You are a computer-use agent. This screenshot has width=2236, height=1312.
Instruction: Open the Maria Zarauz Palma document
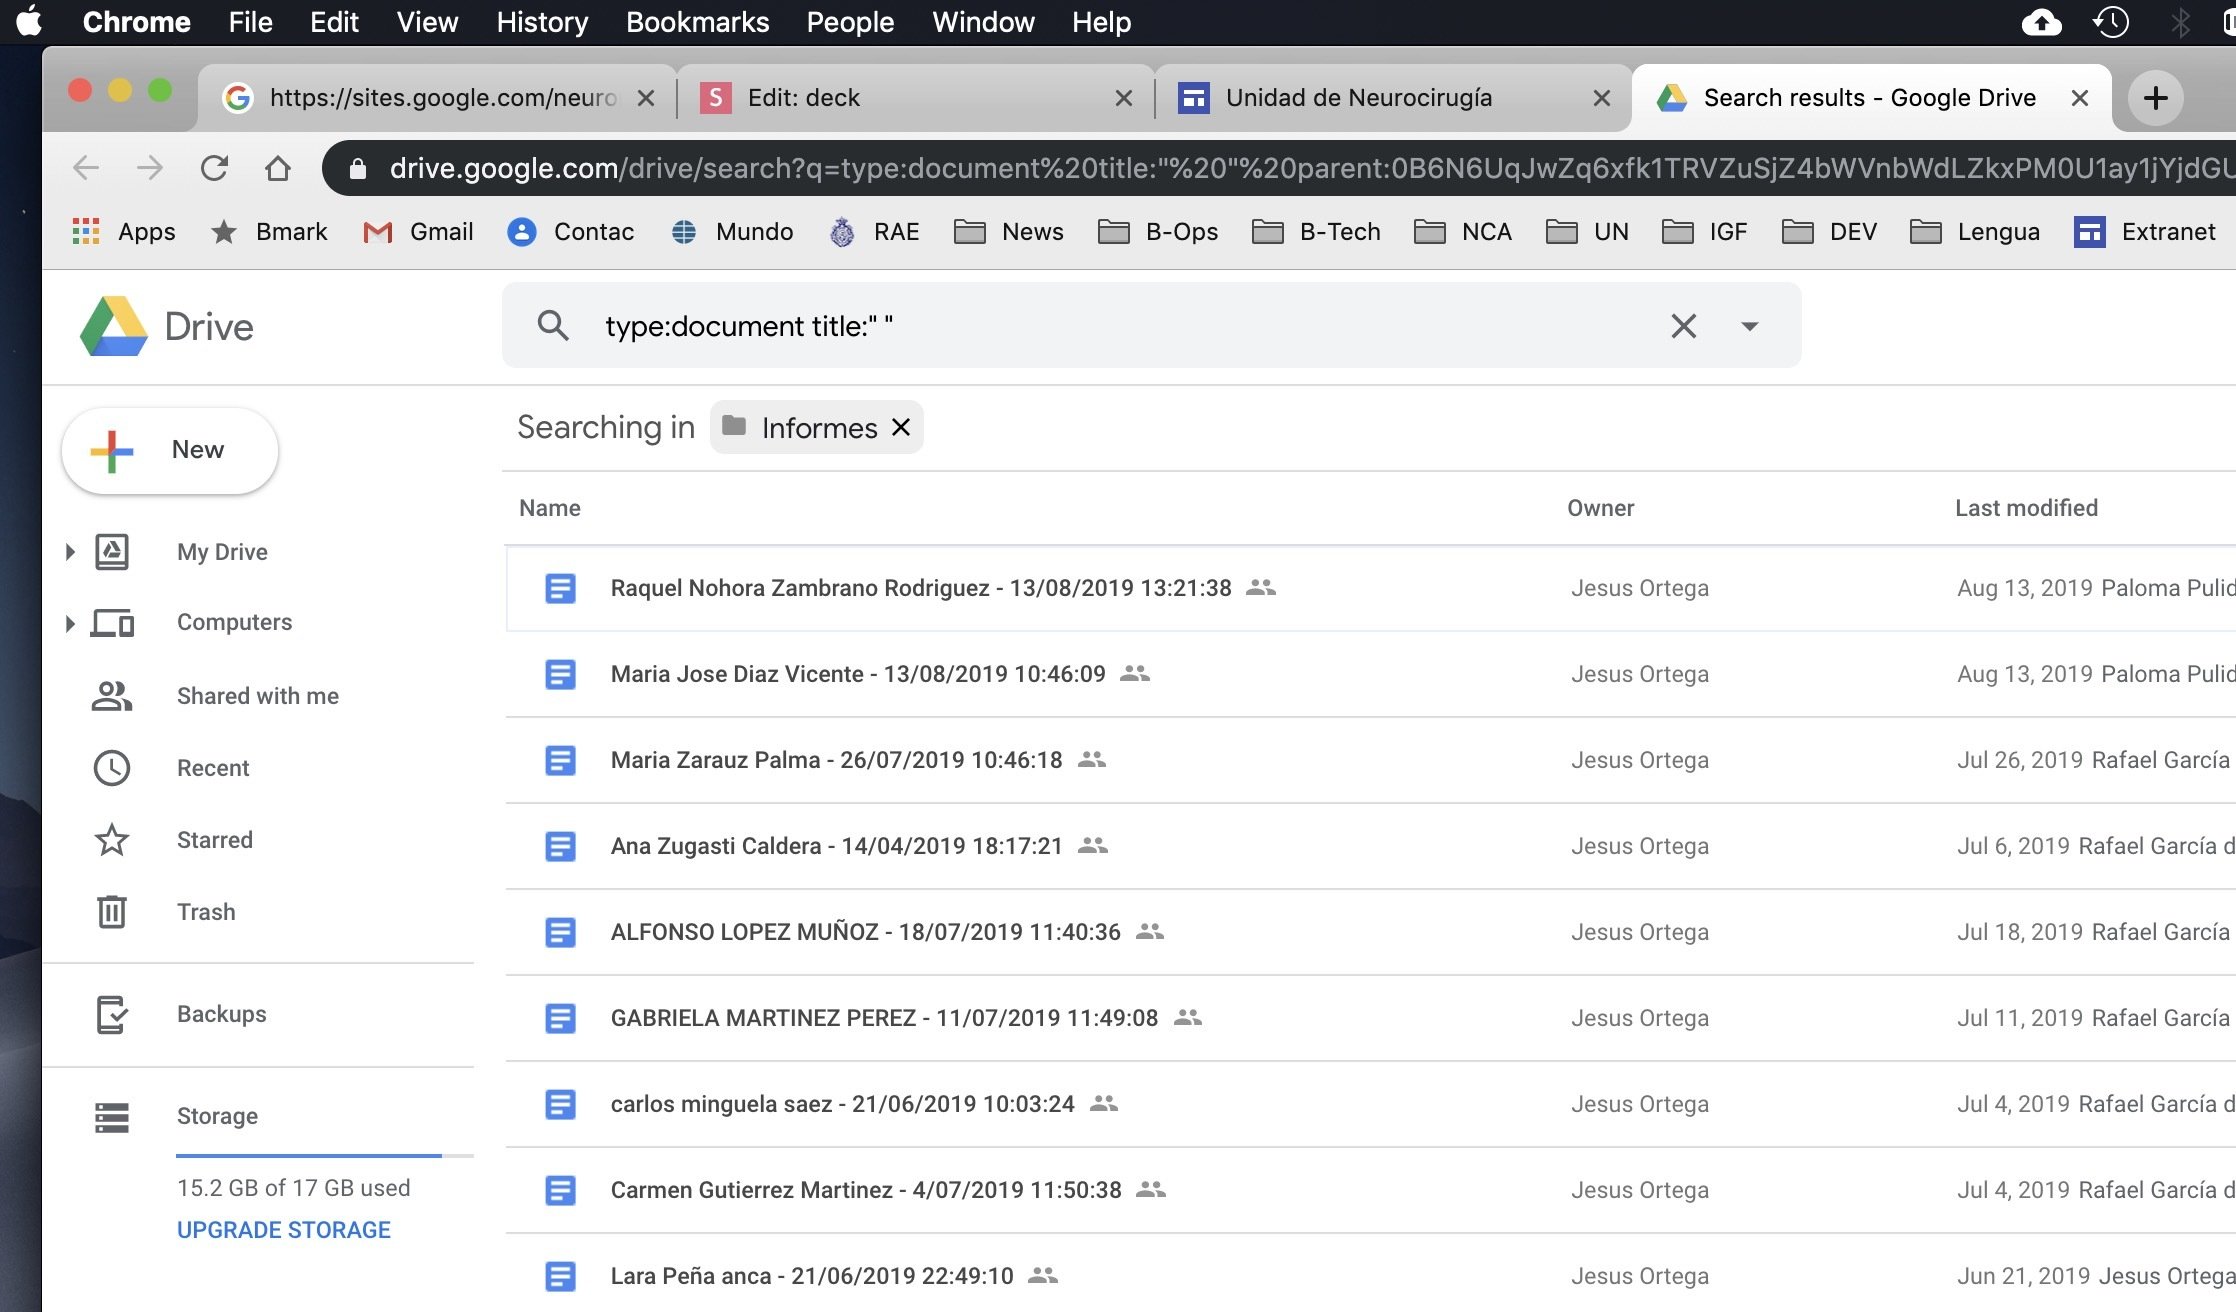pos(836,760)
